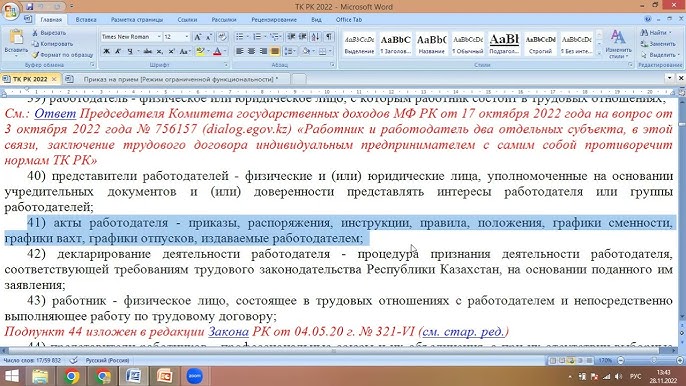The image size is (686, 386).
Task: Open the PowerPoint icon in taskbar
Action: 164,376
